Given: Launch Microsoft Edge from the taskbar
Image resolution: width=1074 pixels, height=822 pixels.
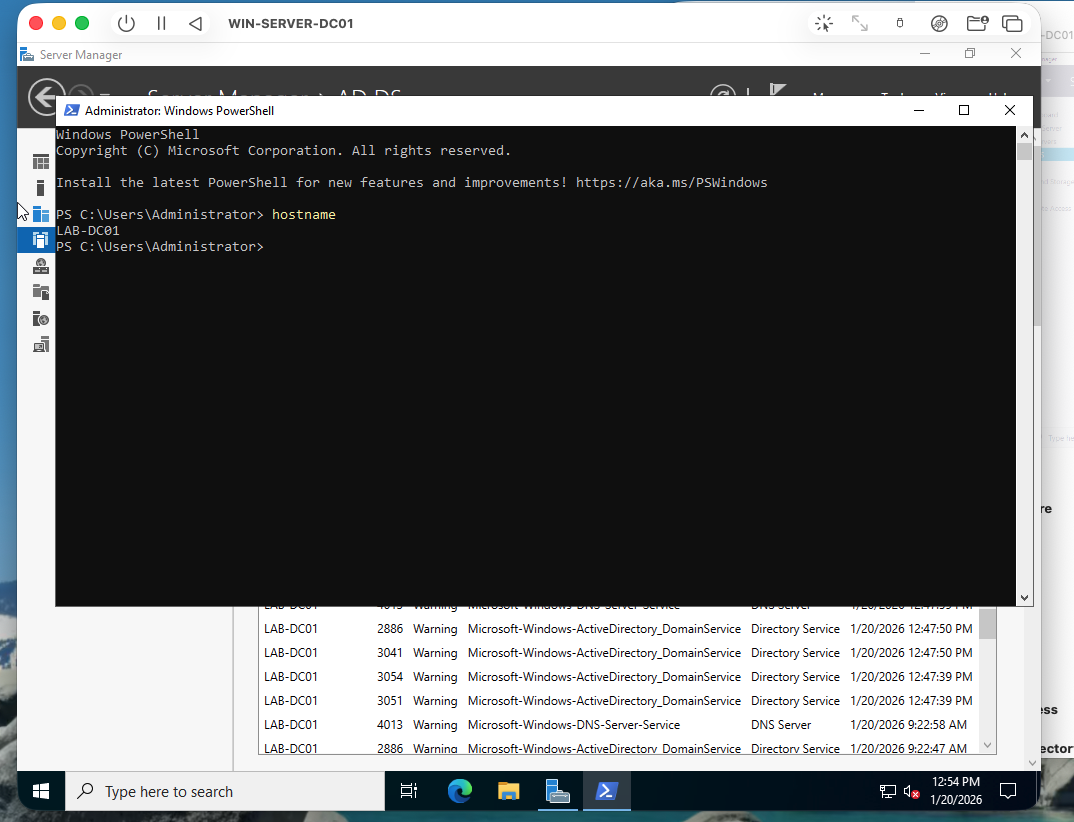Looking at the screenshot, I should click(460, 790).
